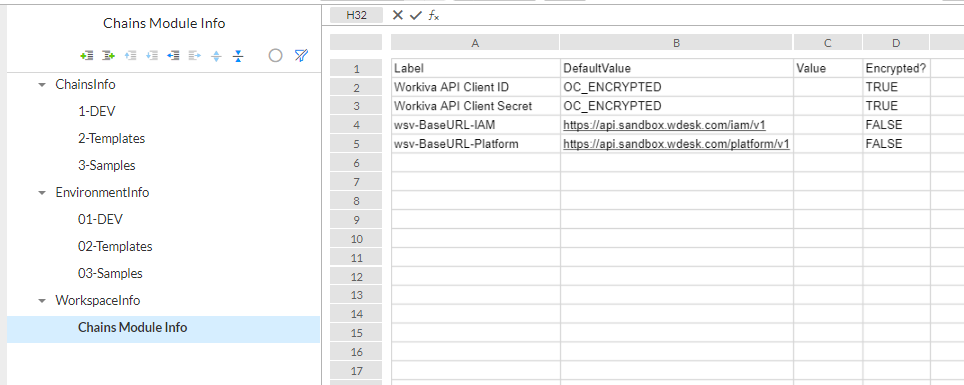Open the api.sandbox.wdesk.com/iam/v1 link
Screen dimensions: 964x385
665,125
